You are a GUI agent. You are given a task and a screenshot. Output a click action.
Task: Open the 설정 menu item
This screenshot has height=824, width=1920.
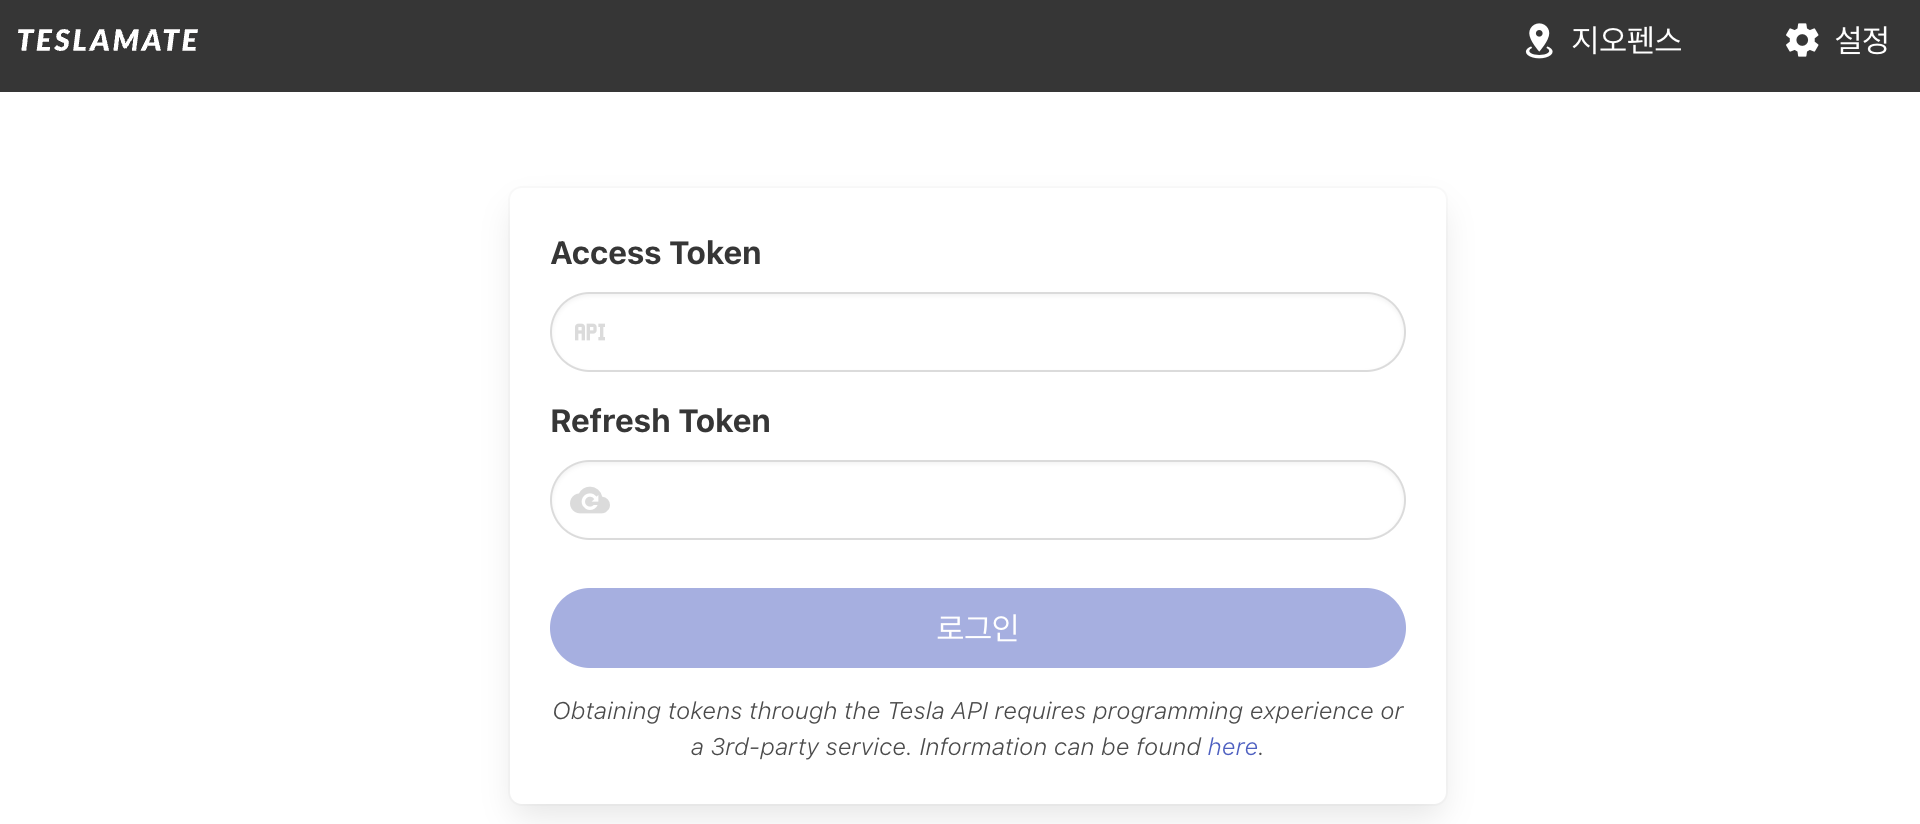point(1861,40)
